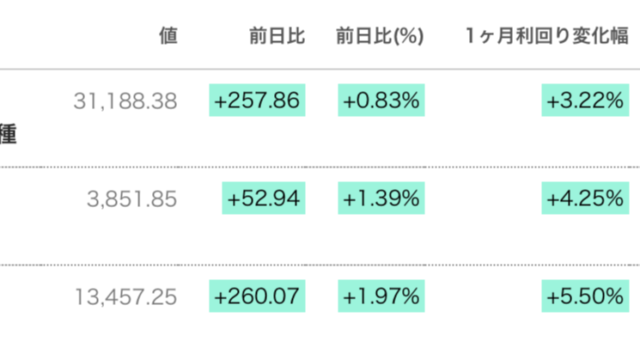The image size is (640, 360).
Task: Select the value 31,188.38
Action: click(x=125, y=101)
